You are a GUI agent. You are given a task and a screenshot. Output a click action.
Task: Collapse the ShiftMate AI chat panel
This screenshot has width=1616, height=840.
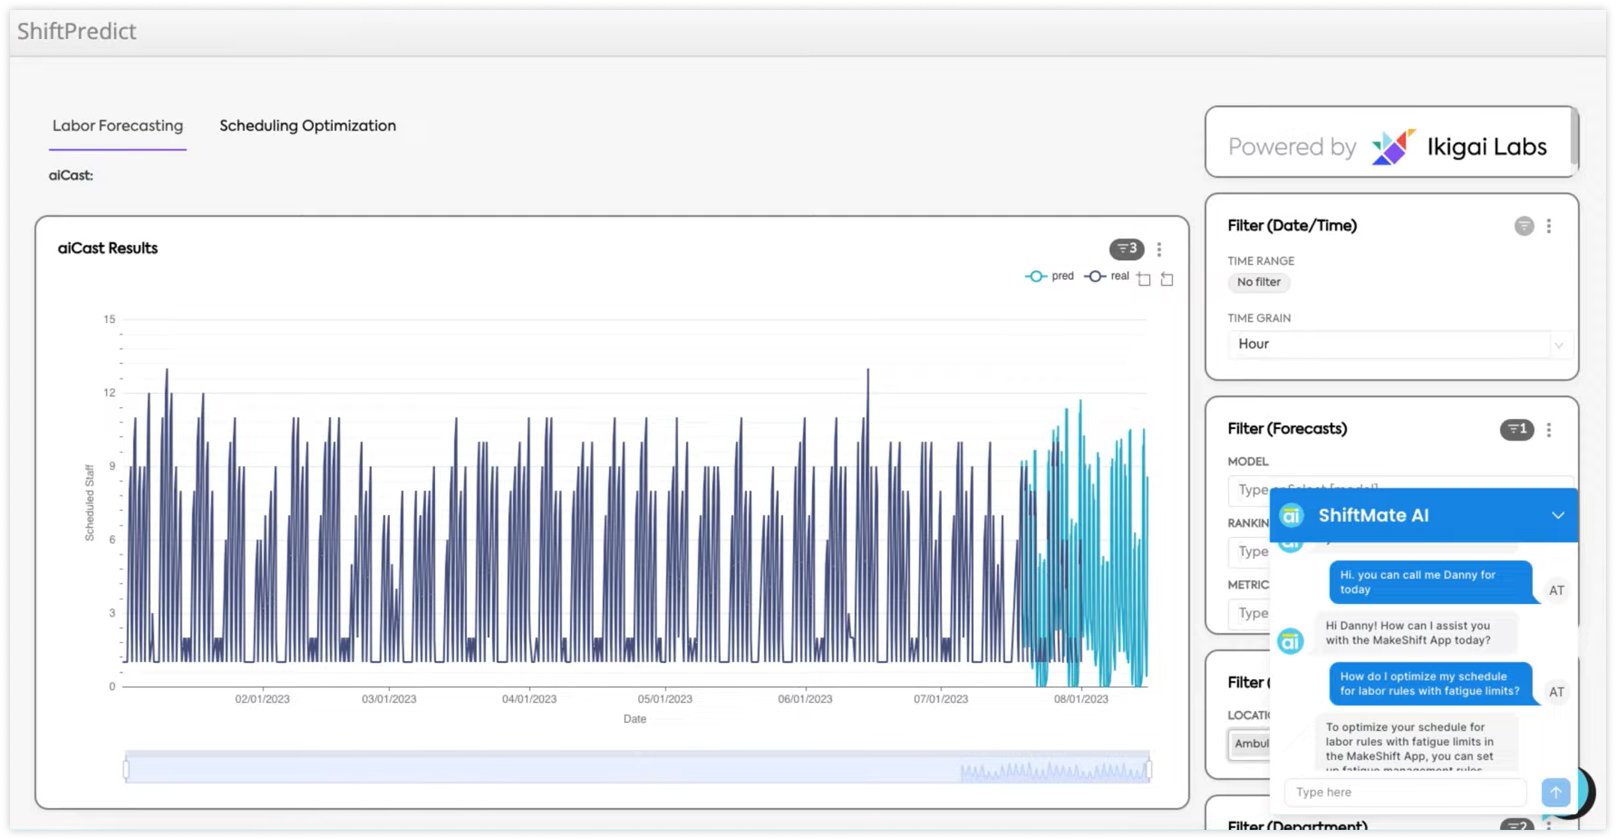coord(1558,516)
